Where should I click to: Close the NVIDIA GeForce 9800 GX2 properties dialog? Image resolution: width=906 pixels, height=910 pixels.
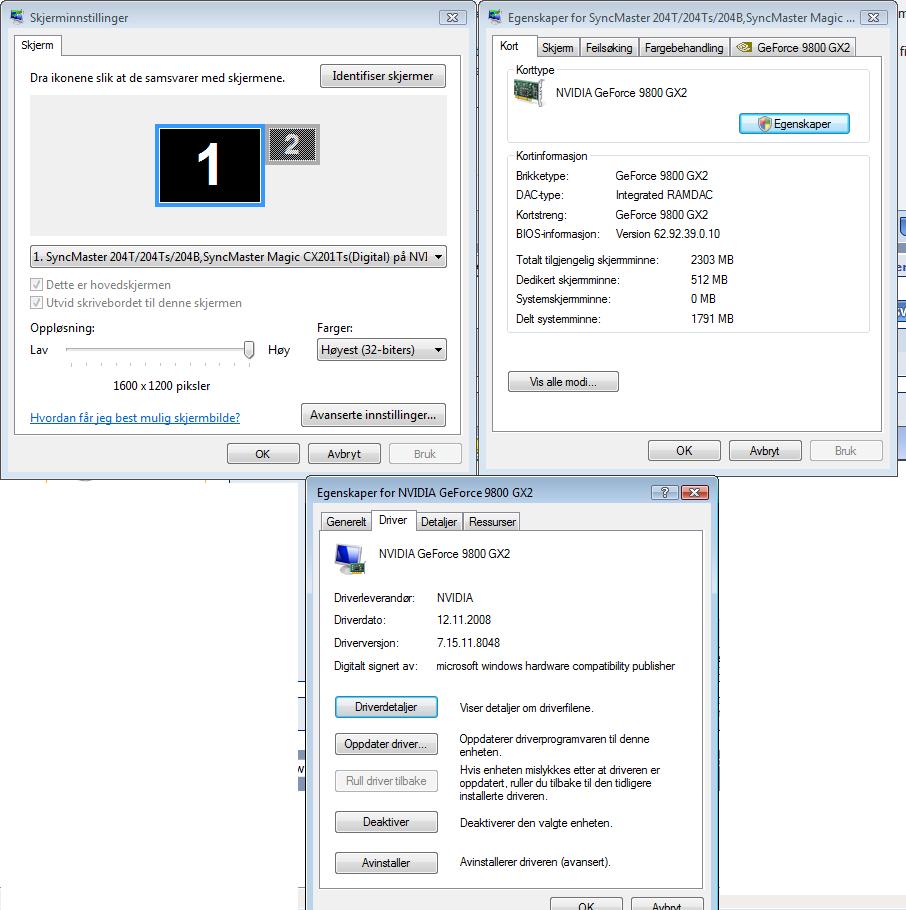pyautogui.click(x=695, y=493)
